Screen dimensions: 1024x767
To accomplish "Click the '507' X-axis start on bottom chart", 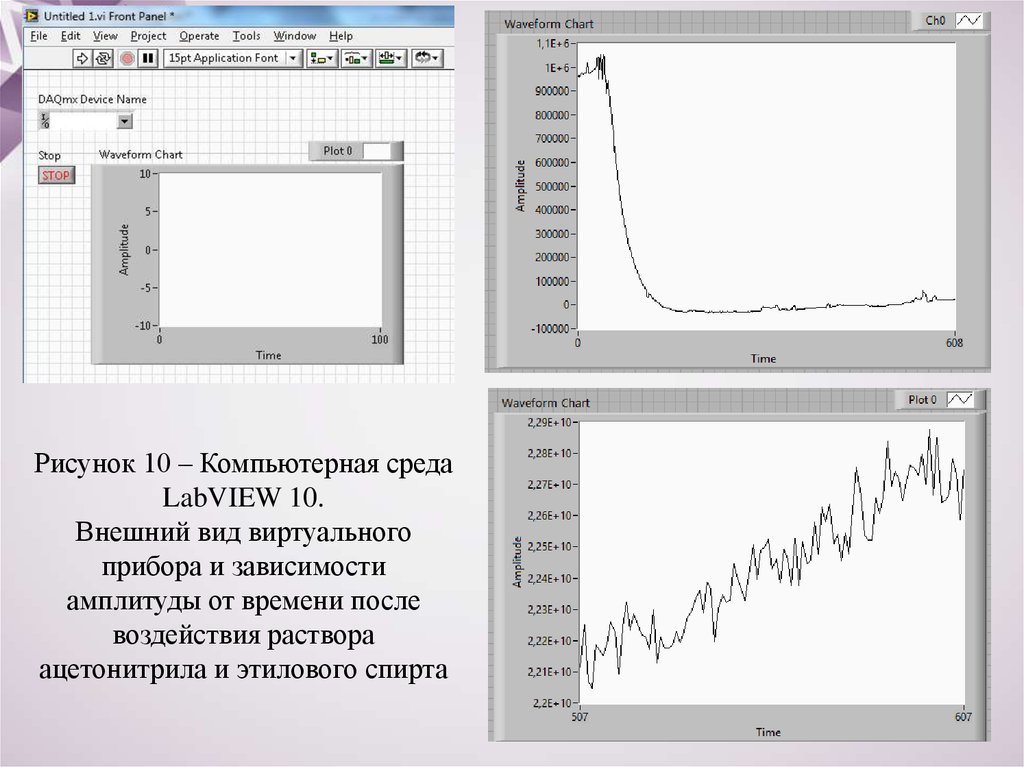I will (x=580, y=717).
